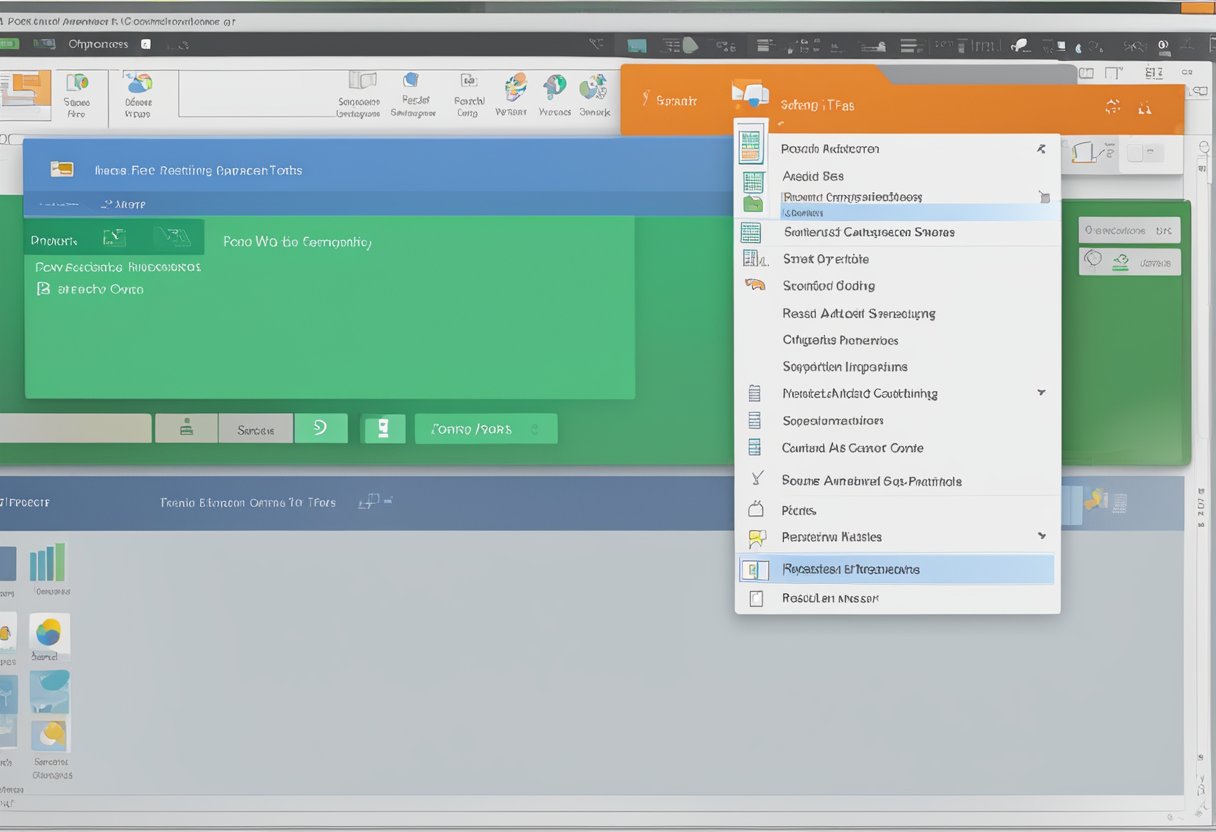Expand the 'Nestatet Aidad Coutthinhg' submenu arrow
1216x832 pixels.
[1041, 393]
